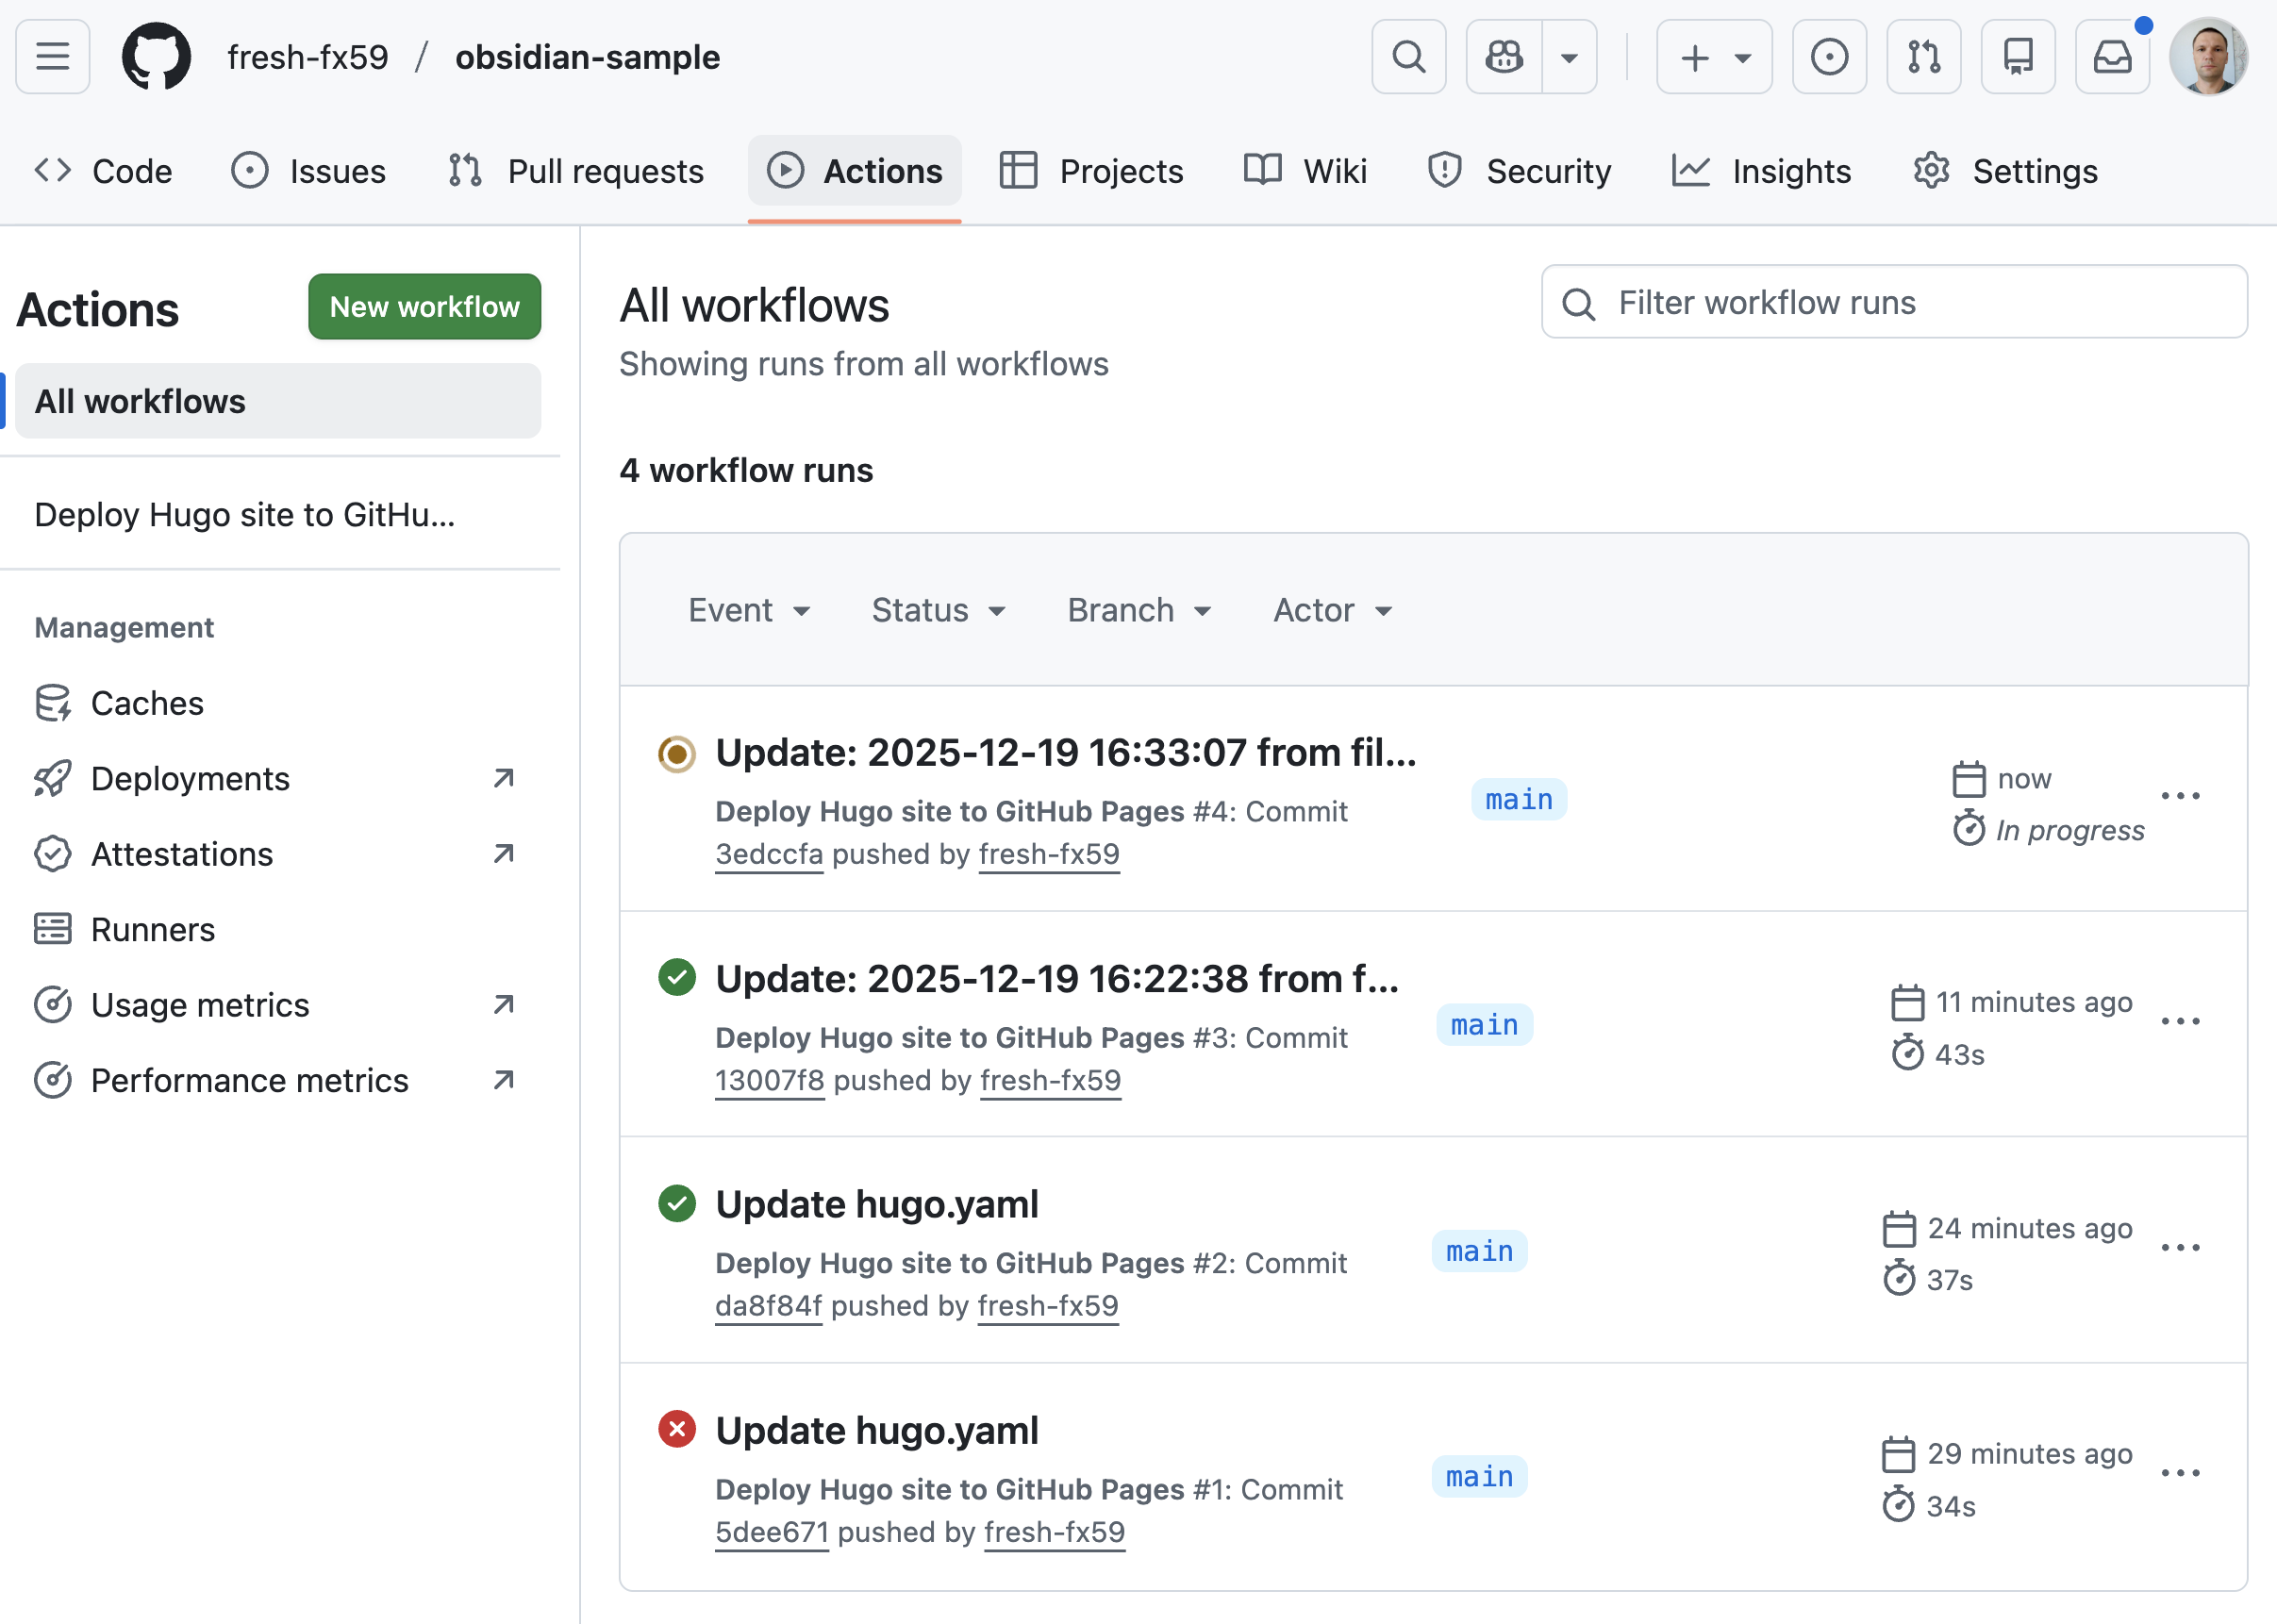The width and height of the screenshot is (2277, 1624).
Task: Expand the Actor filter dropdown
Action: (1331, 610)
